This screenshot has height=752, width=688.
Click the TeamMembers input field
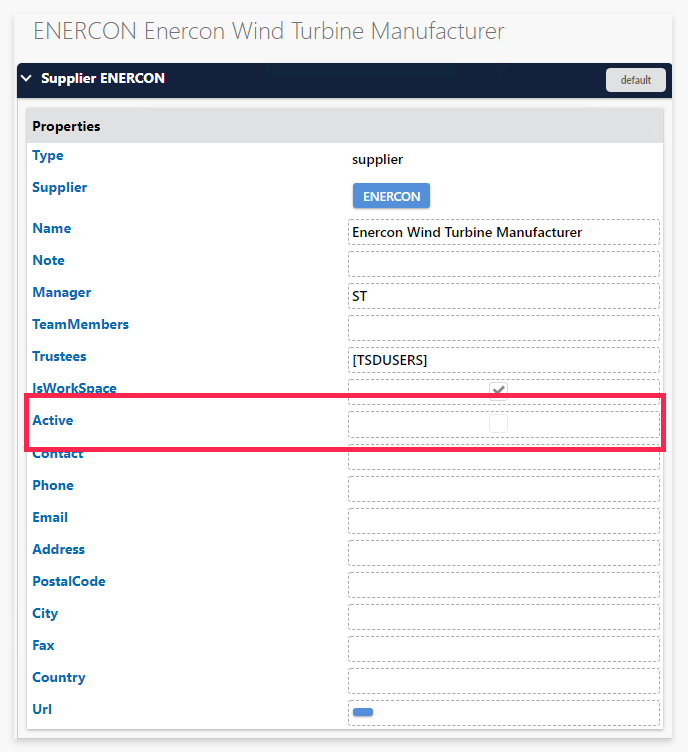click(504, 328)
